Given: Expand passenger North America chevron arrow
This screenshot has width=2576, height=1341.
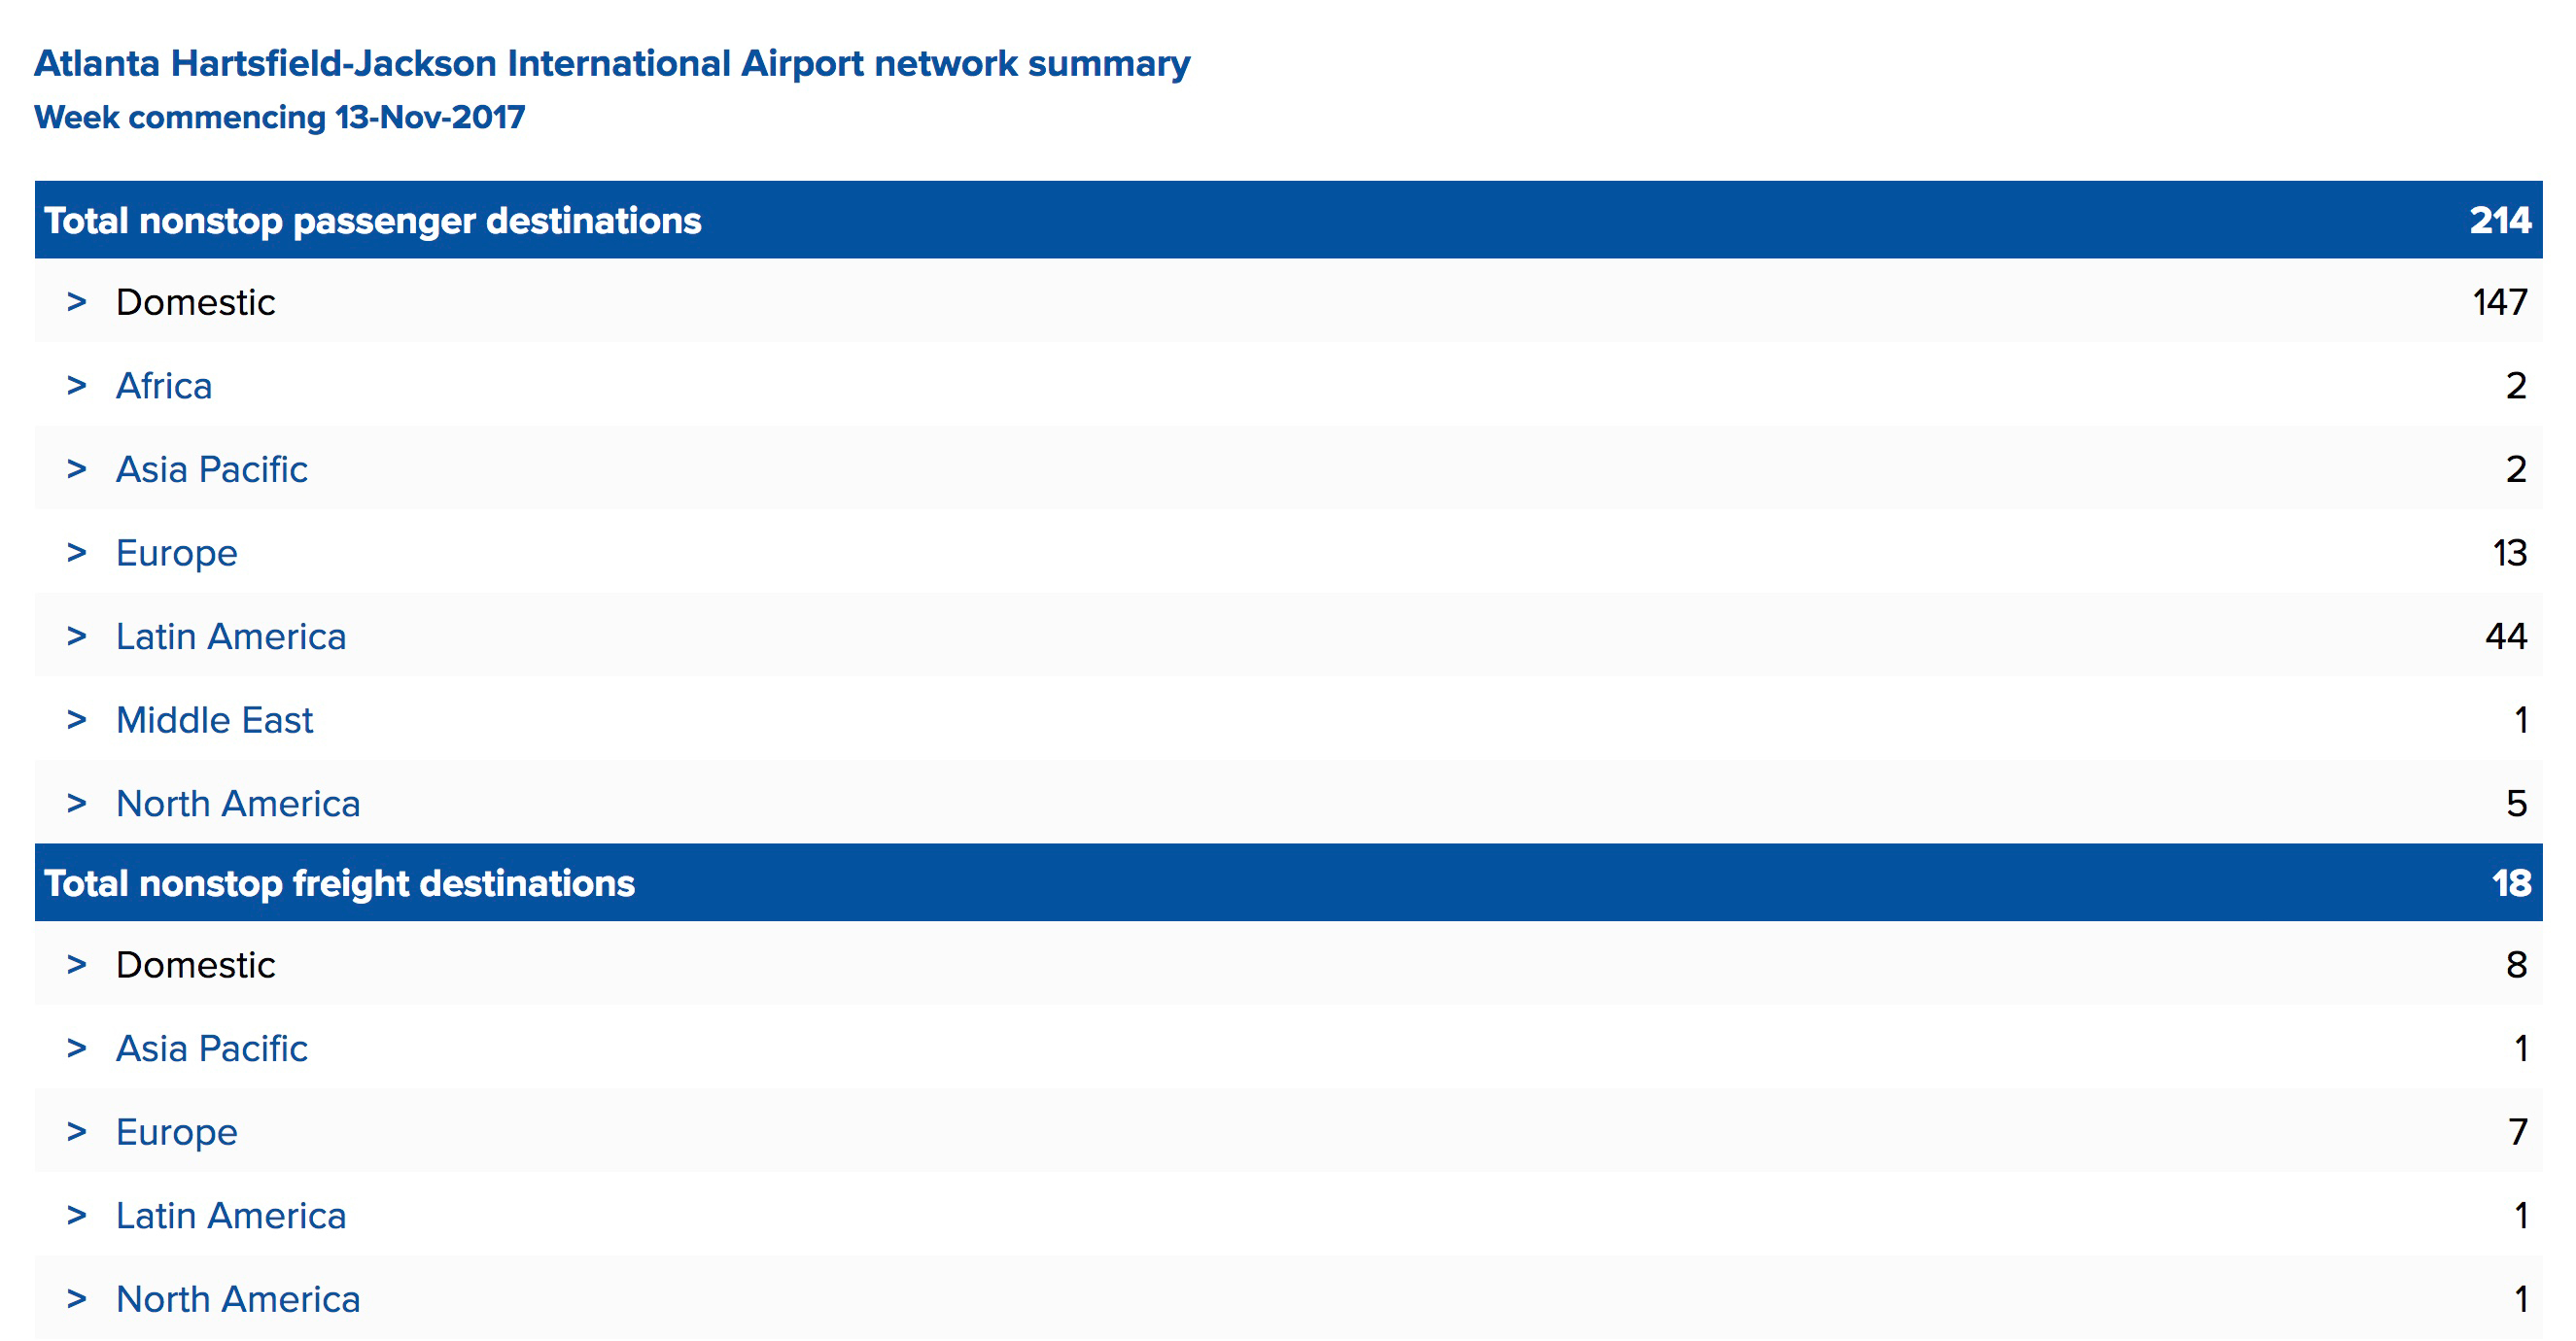Looking at the screenshot, I should tap(77, 803).
